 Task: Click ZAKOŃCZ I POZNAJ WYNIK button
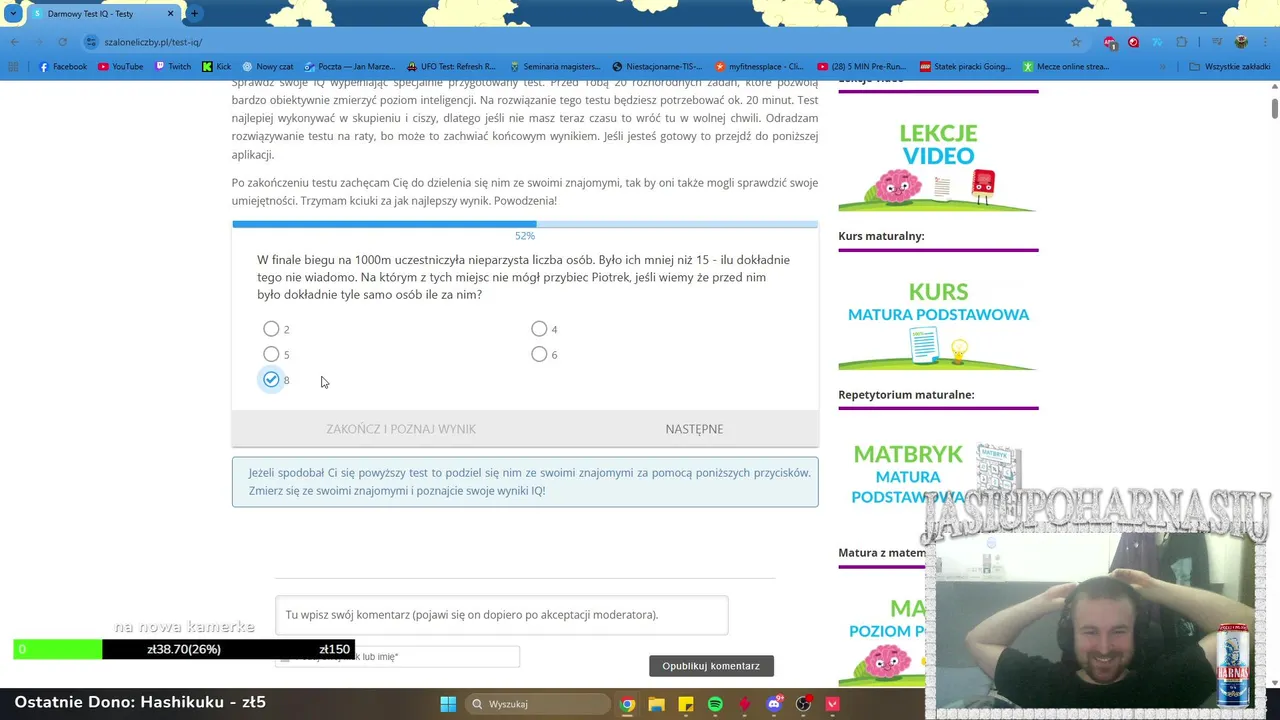401,429
